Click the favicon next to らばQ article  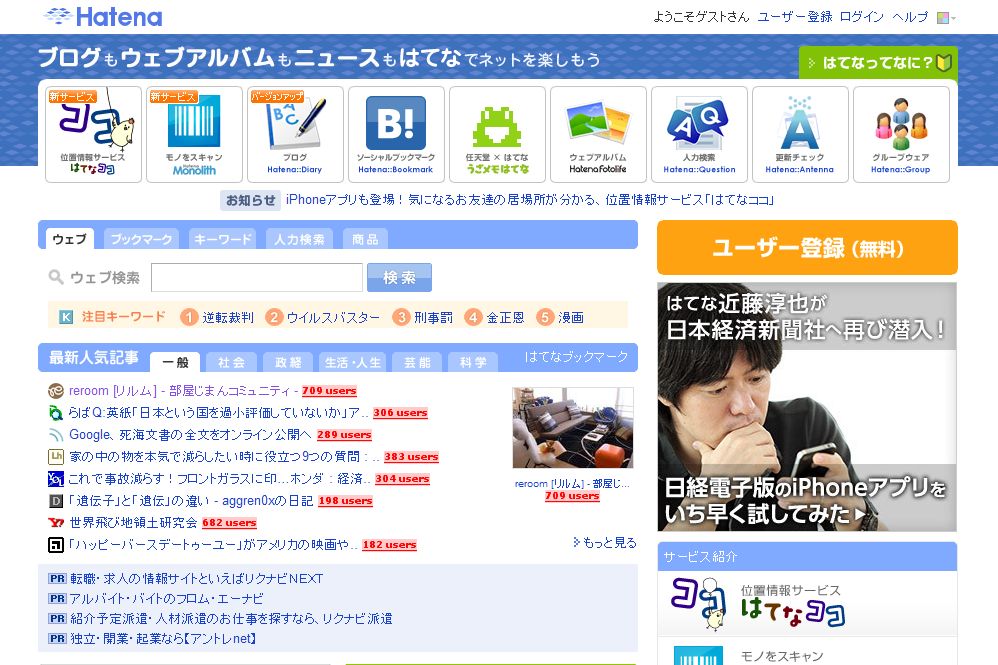point(56,413)
